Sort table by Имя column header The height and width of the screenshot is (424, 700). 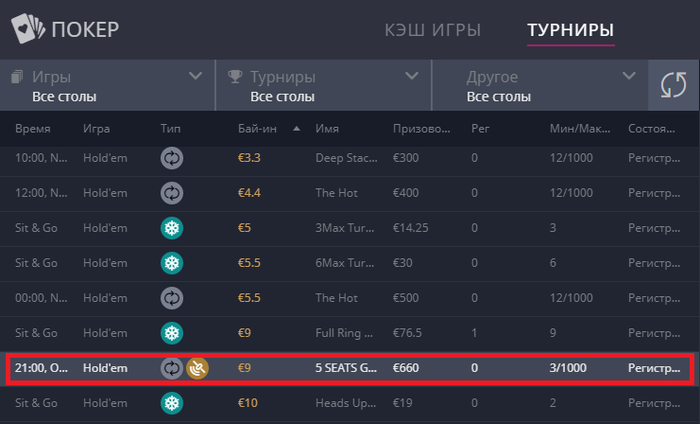click(x=327, y=129)
